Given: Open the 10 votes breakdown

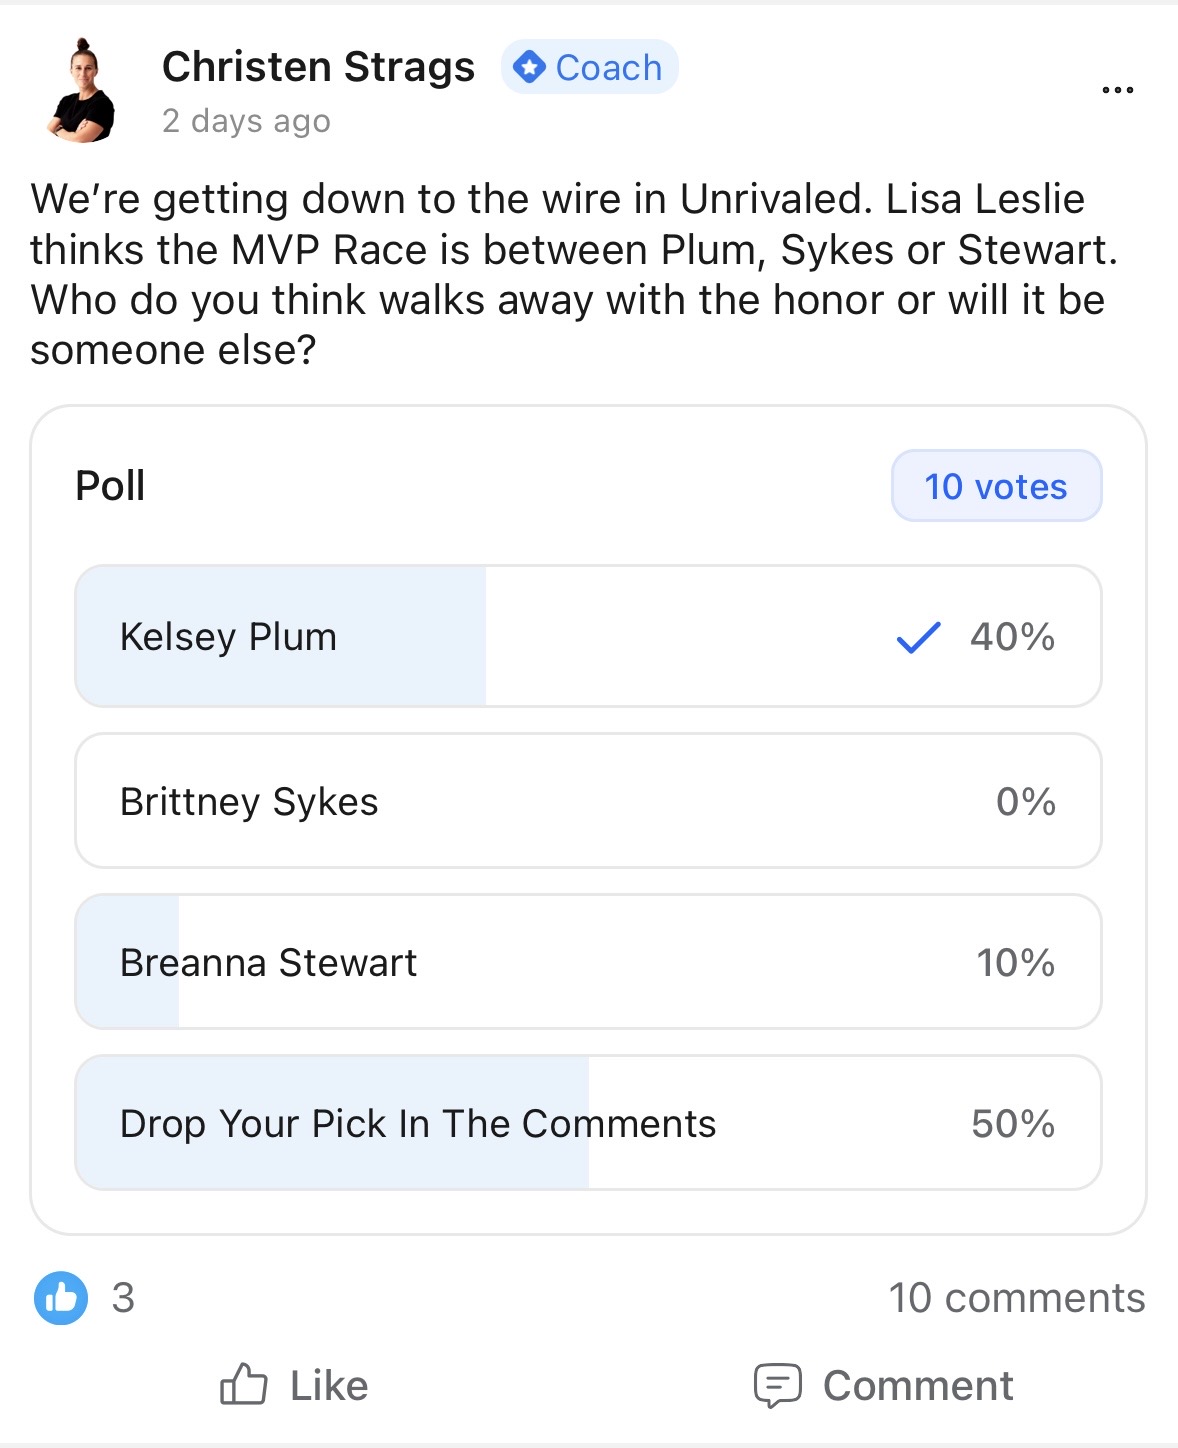Looking at the screenshot, I should 995,486.
